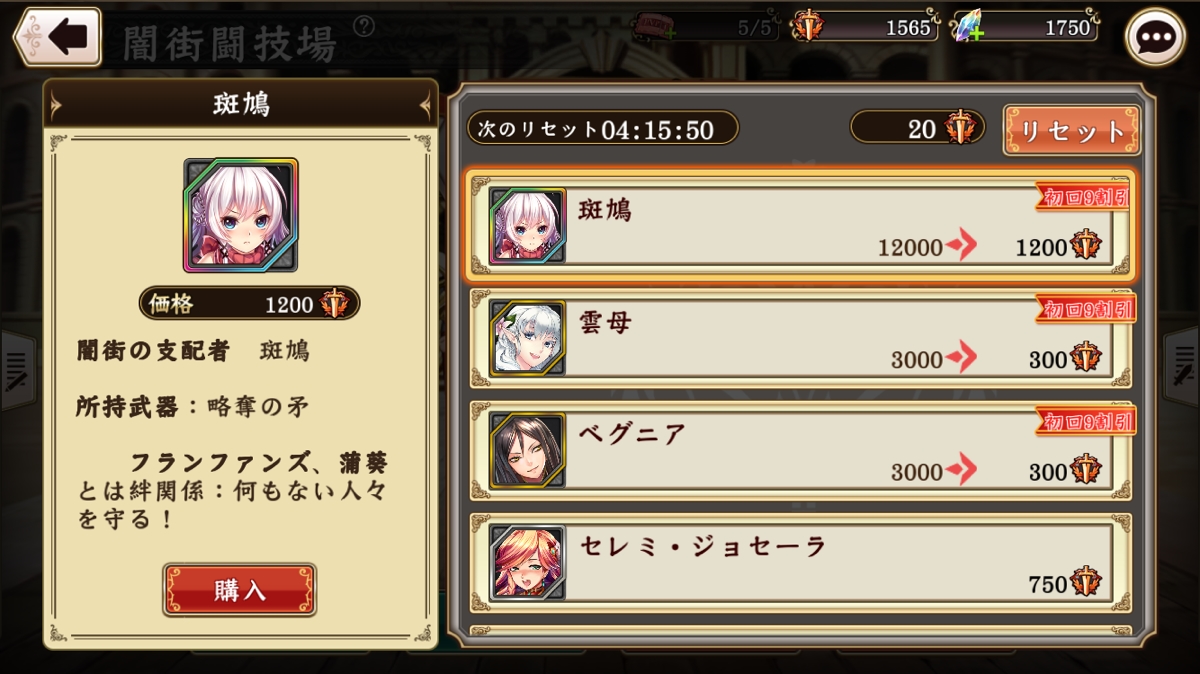Click the リセット reset button
The image size is (1200, 674).
coord(1072,131)
